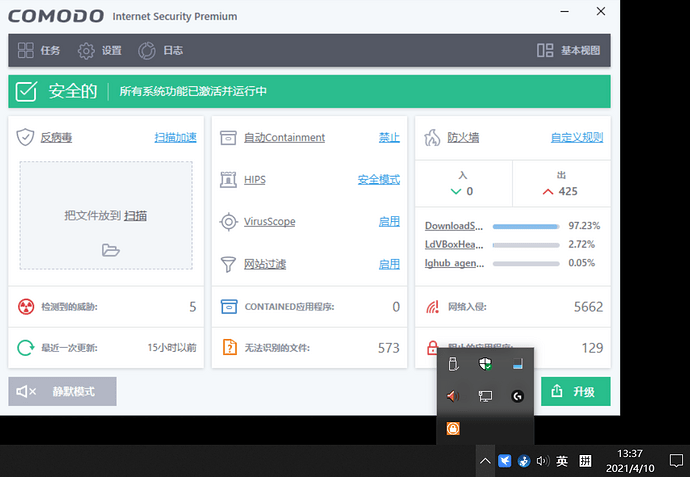Click the detected threats value 5

coord(192,307)
